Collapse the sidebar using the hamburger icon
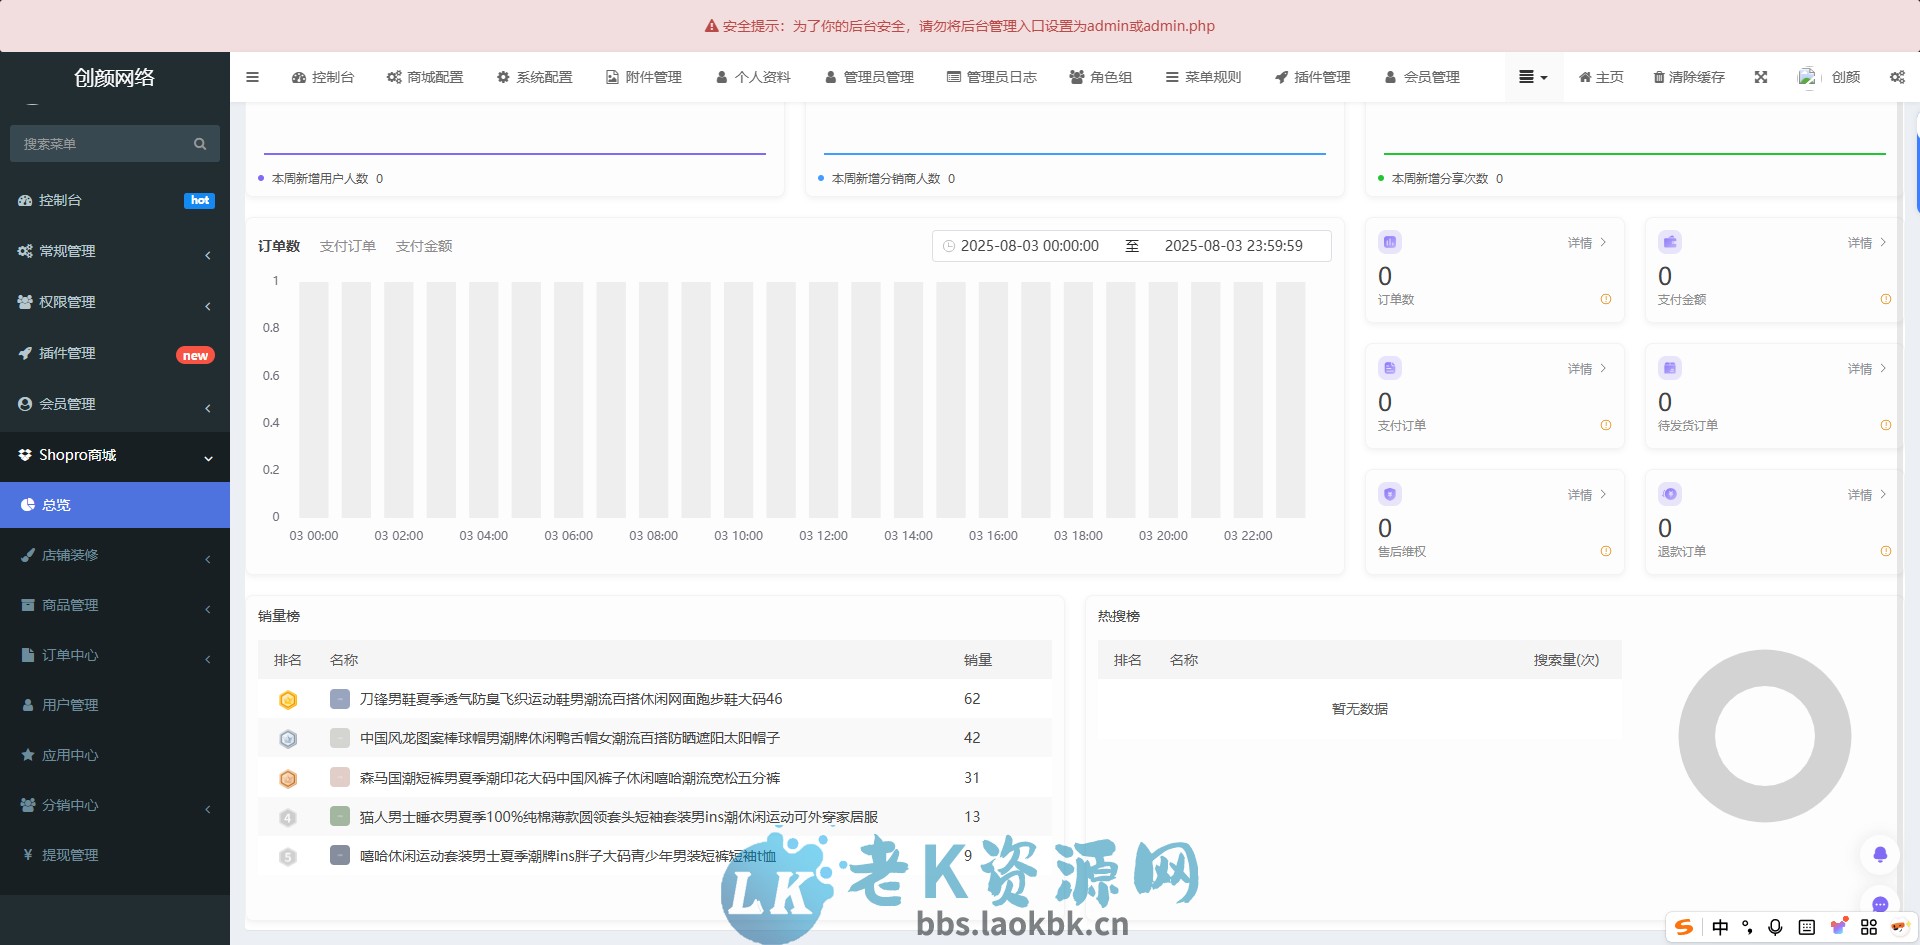 coord(252,77)
